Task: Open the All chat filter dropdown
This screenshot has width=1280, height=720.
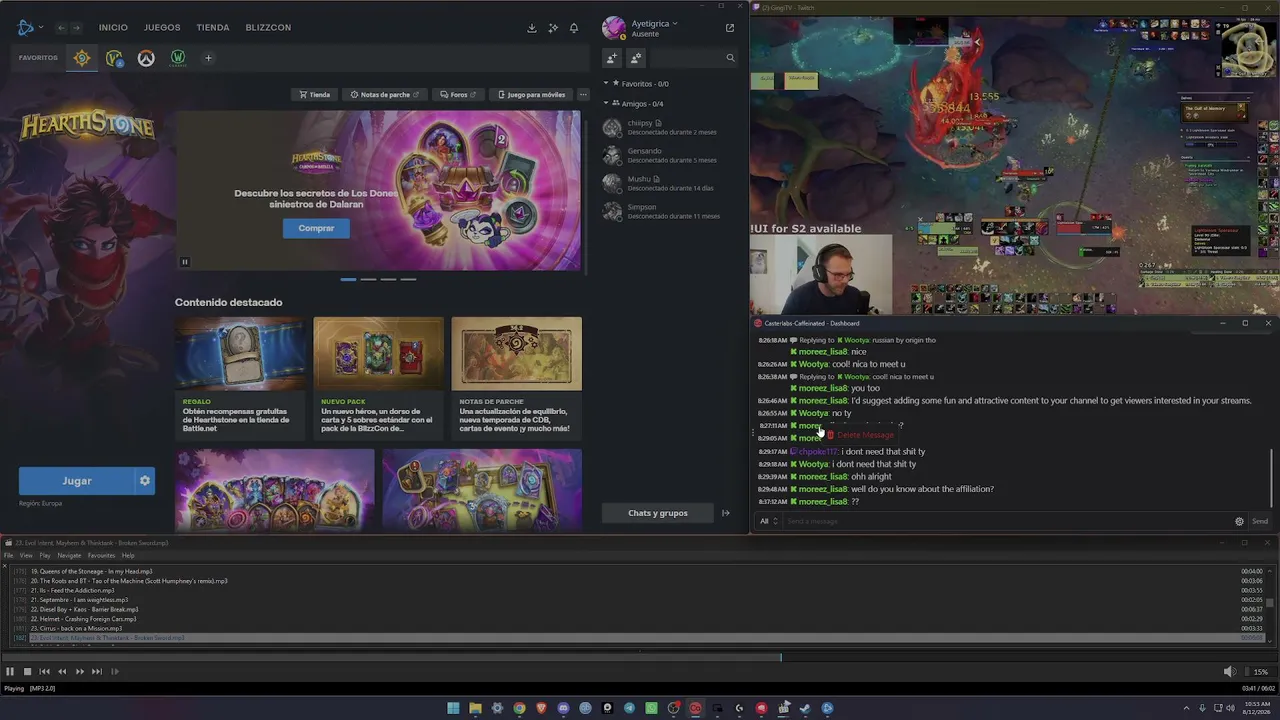Action: (768, 521)
